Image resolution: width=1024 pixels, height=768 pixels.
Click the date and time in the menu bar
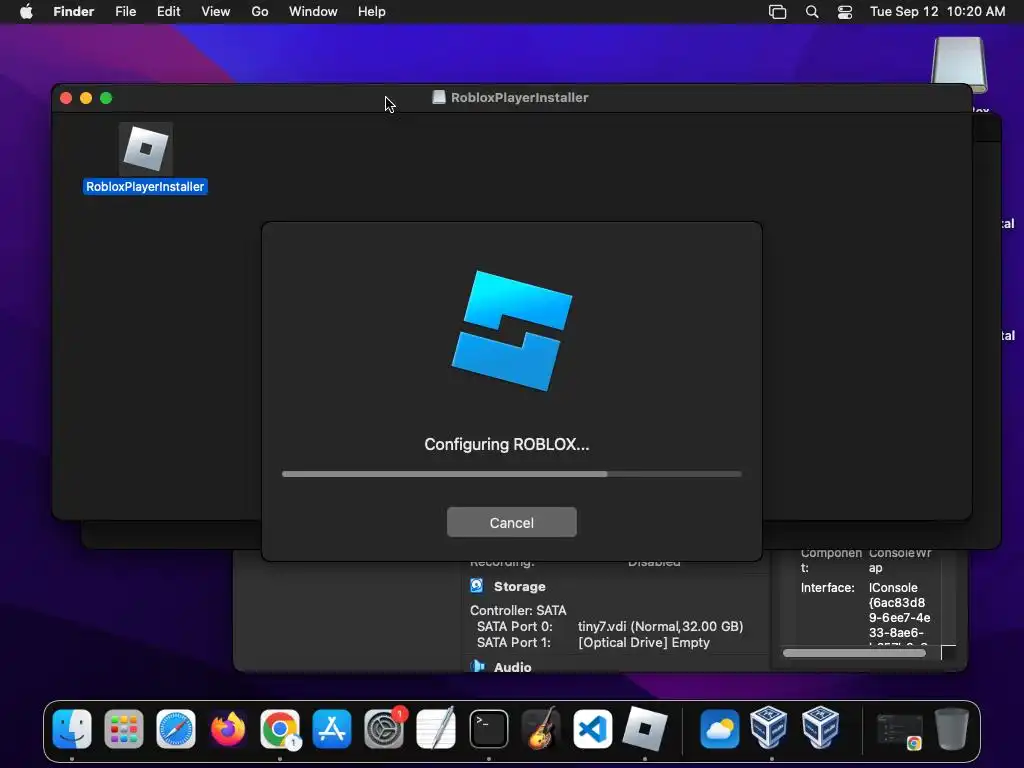click(937, 12)
